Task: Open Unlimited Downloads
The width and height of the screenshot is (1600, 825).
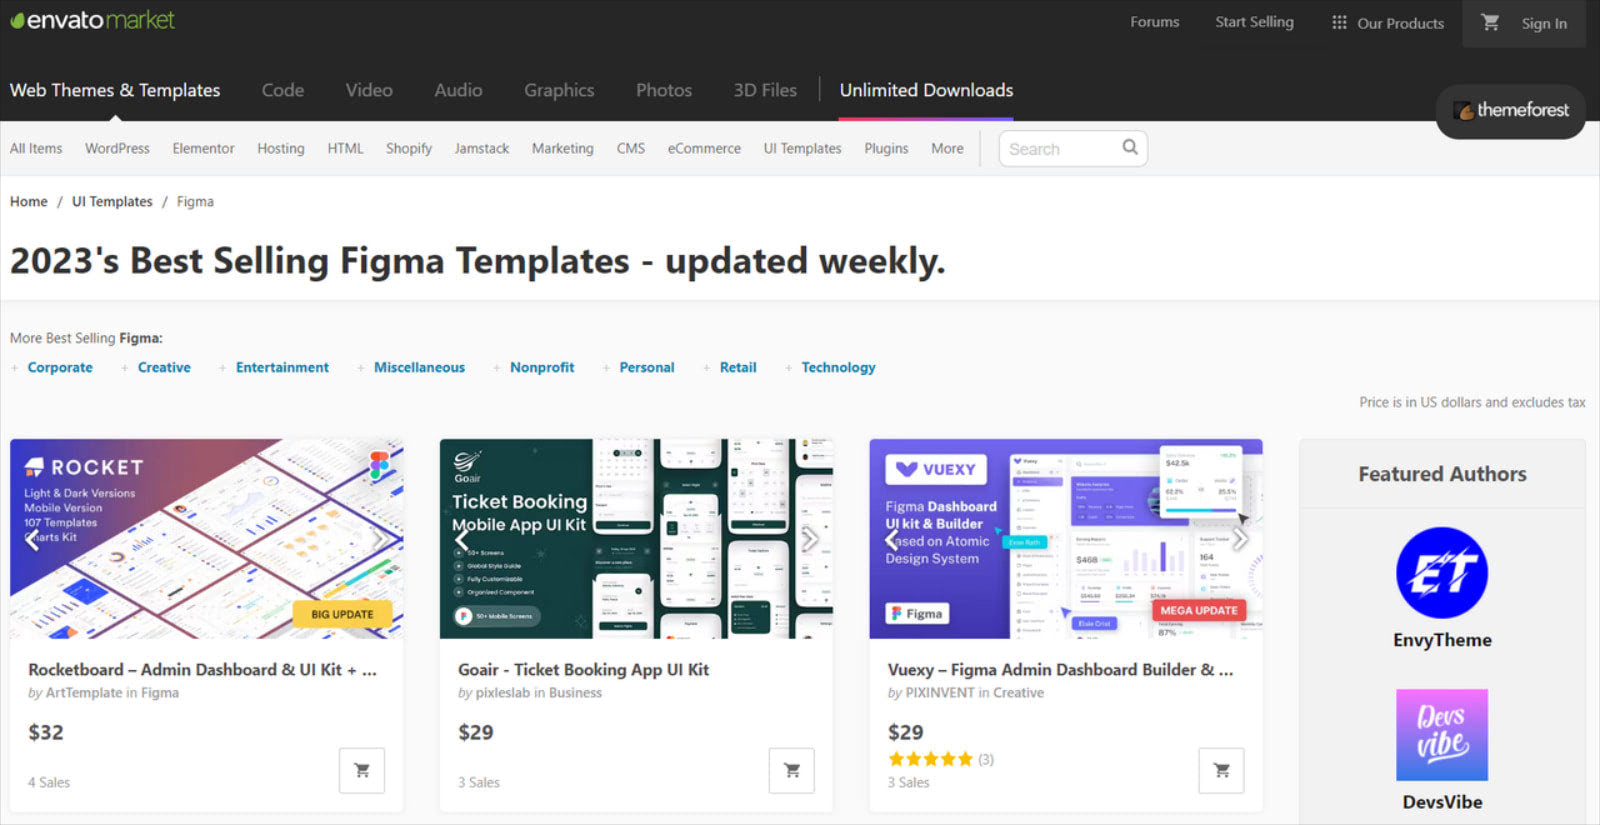Action: pos(926,90)
